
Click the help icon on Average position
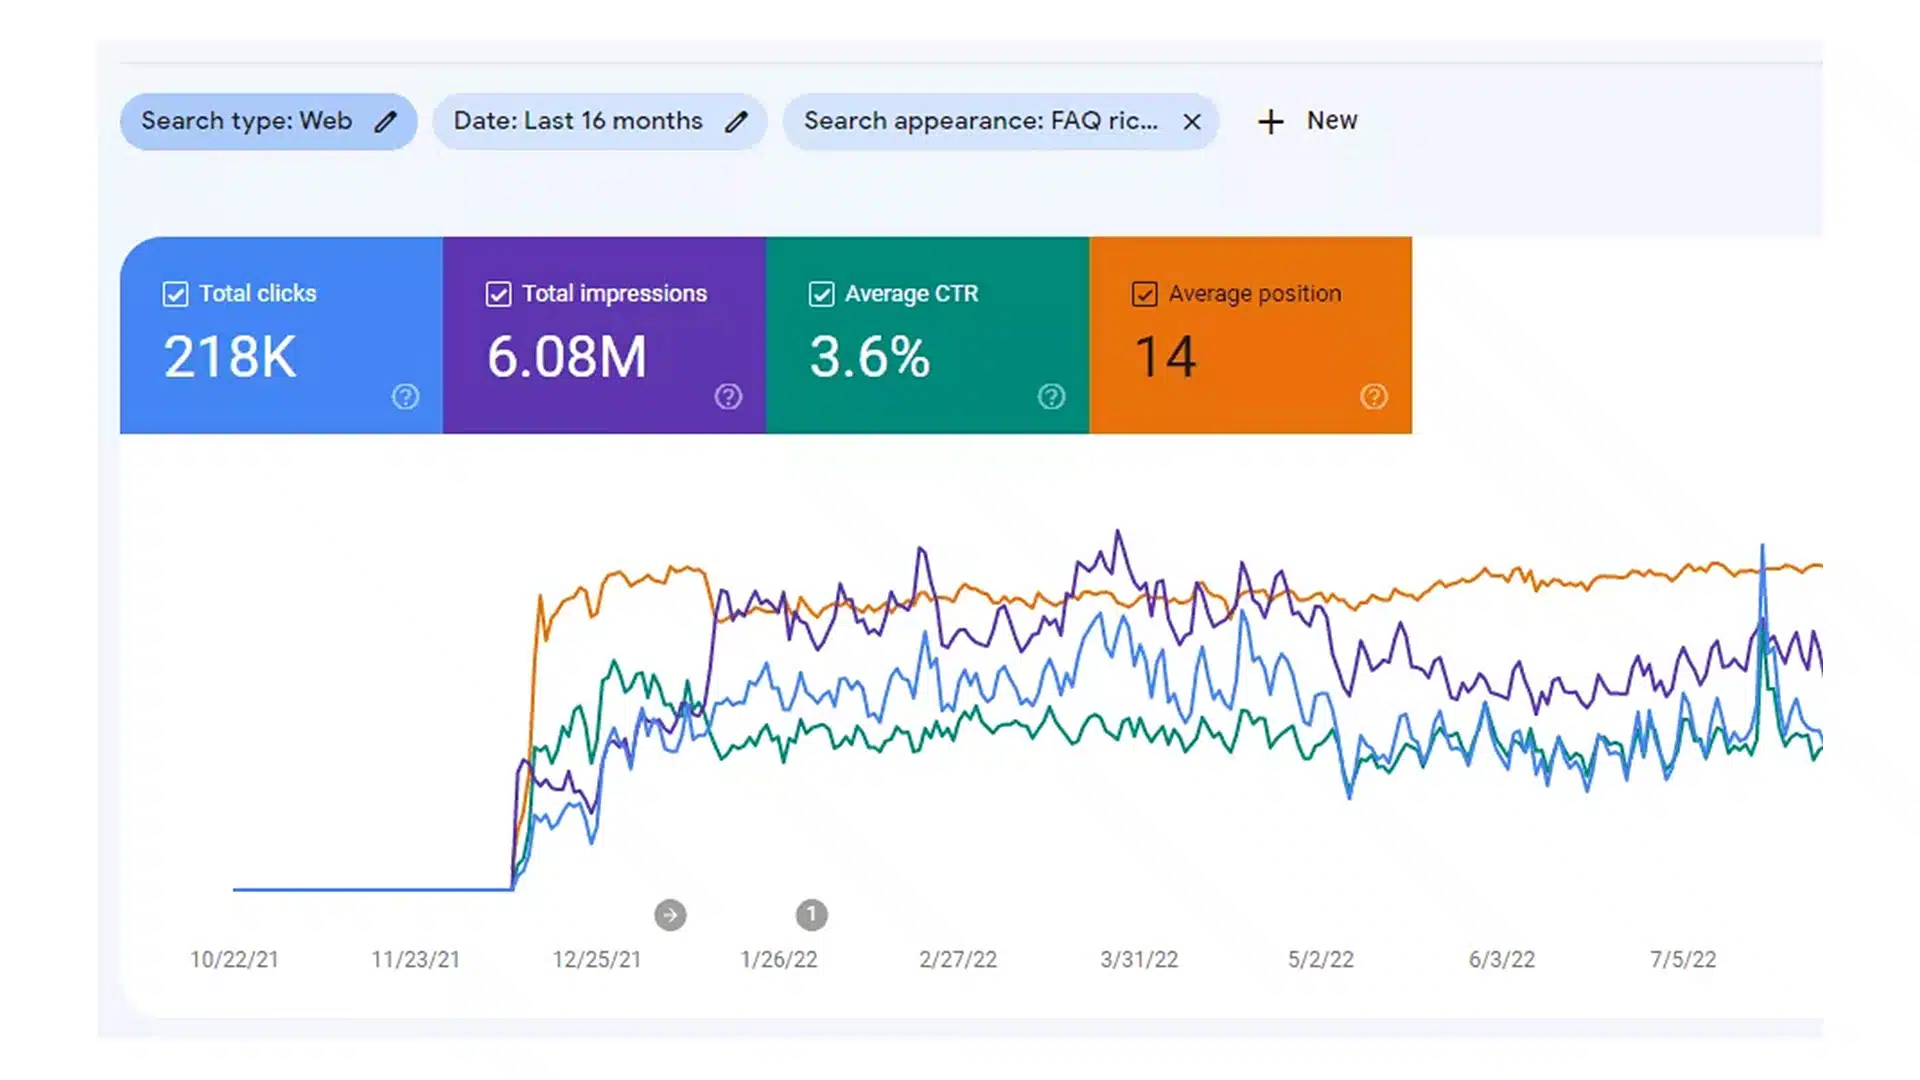coord(1374,397)
